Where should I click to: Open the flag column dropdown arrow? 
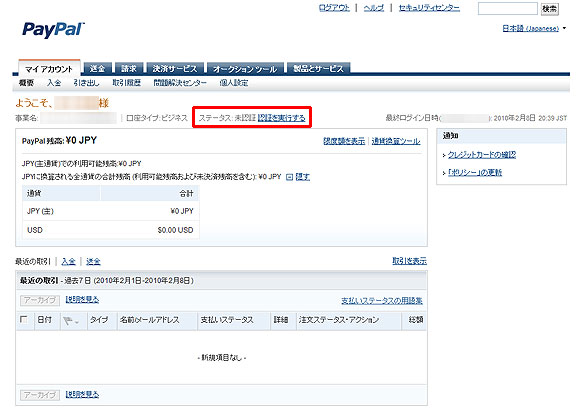click(77, 322)
